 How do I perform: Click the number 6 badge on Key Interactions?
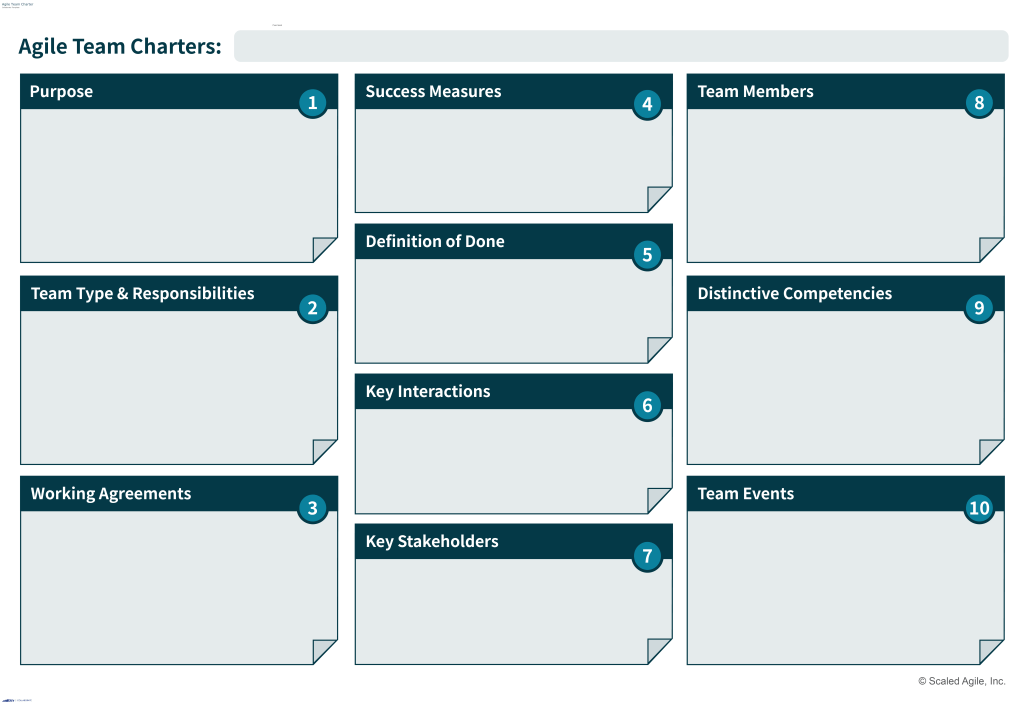(x=647, y=405)
